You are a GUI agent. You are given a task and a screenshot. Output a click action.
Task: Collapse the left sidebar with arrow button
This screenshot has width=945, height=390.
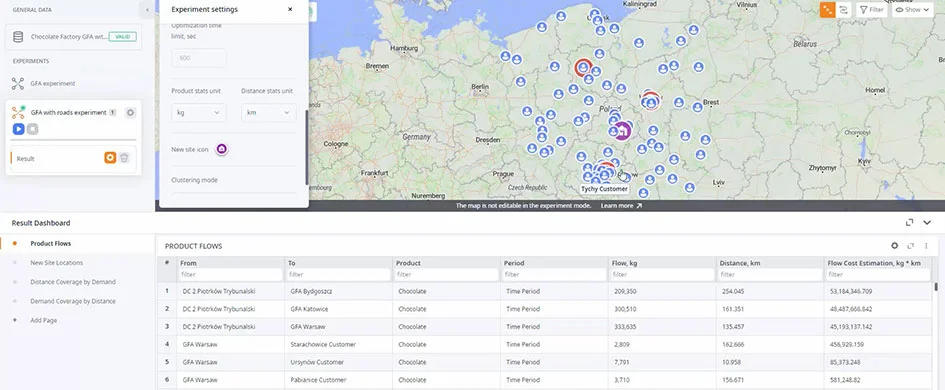click(148, 10)
